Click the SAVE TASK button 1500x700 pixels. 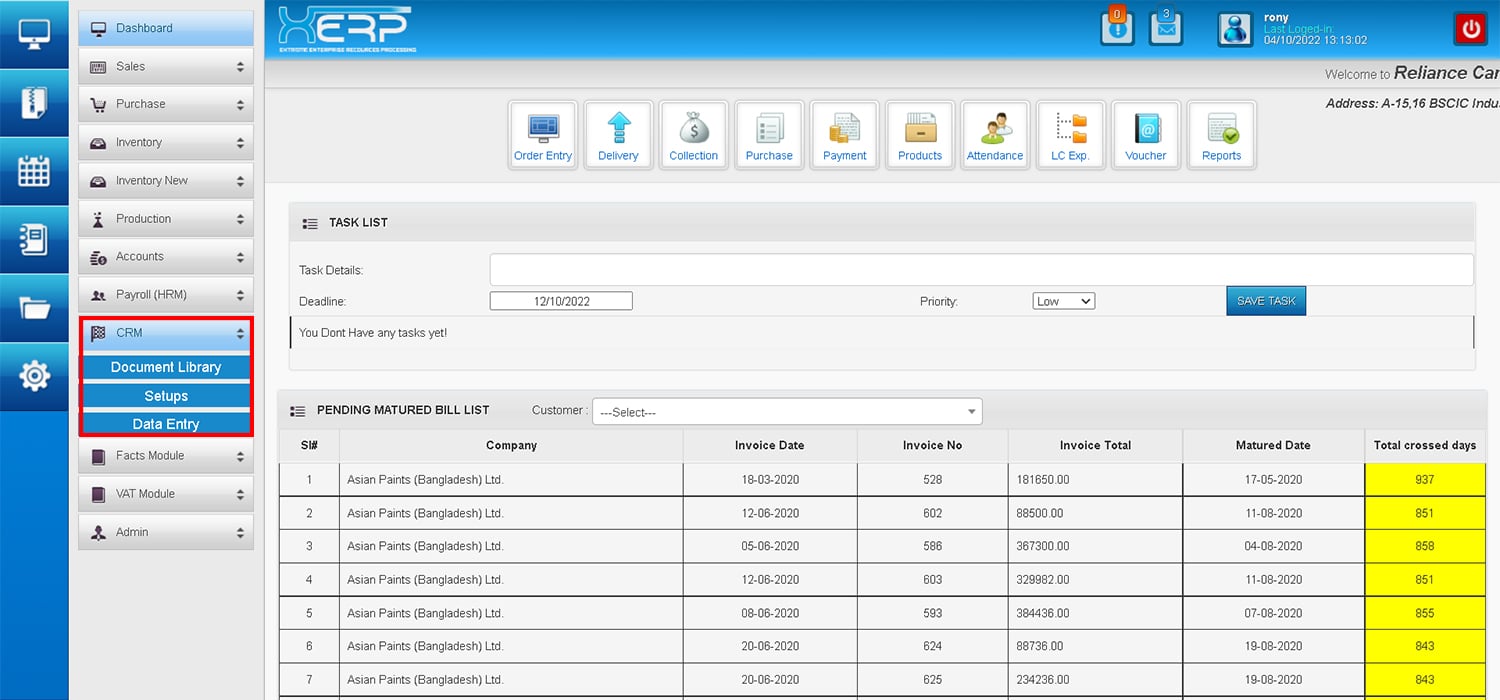tap(1265, 301)
